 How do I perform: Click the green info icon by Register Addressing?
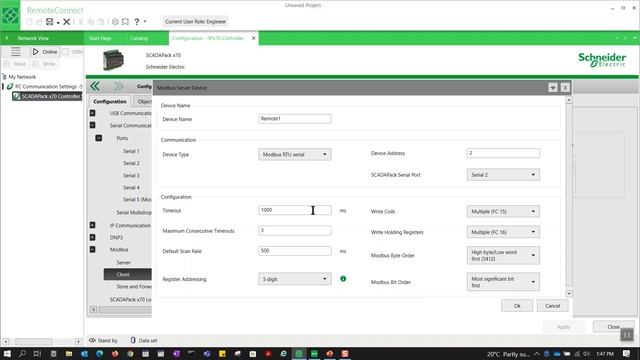pyautogui.click(x=343, y=279)
